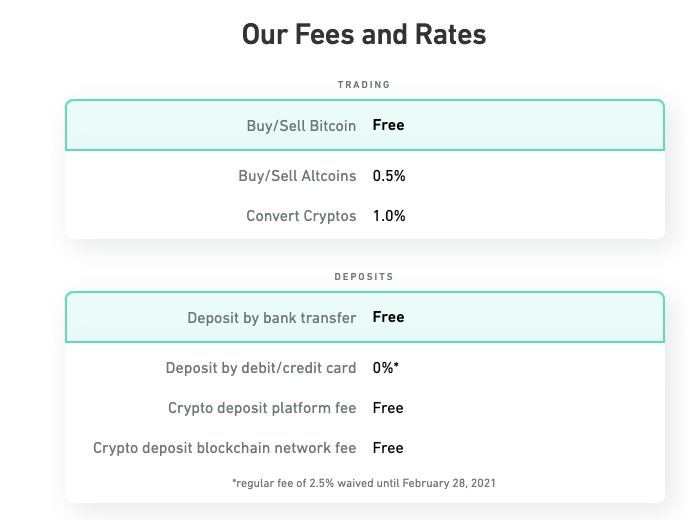Select the Convert Cryptos label

click(x=301, y=216)
